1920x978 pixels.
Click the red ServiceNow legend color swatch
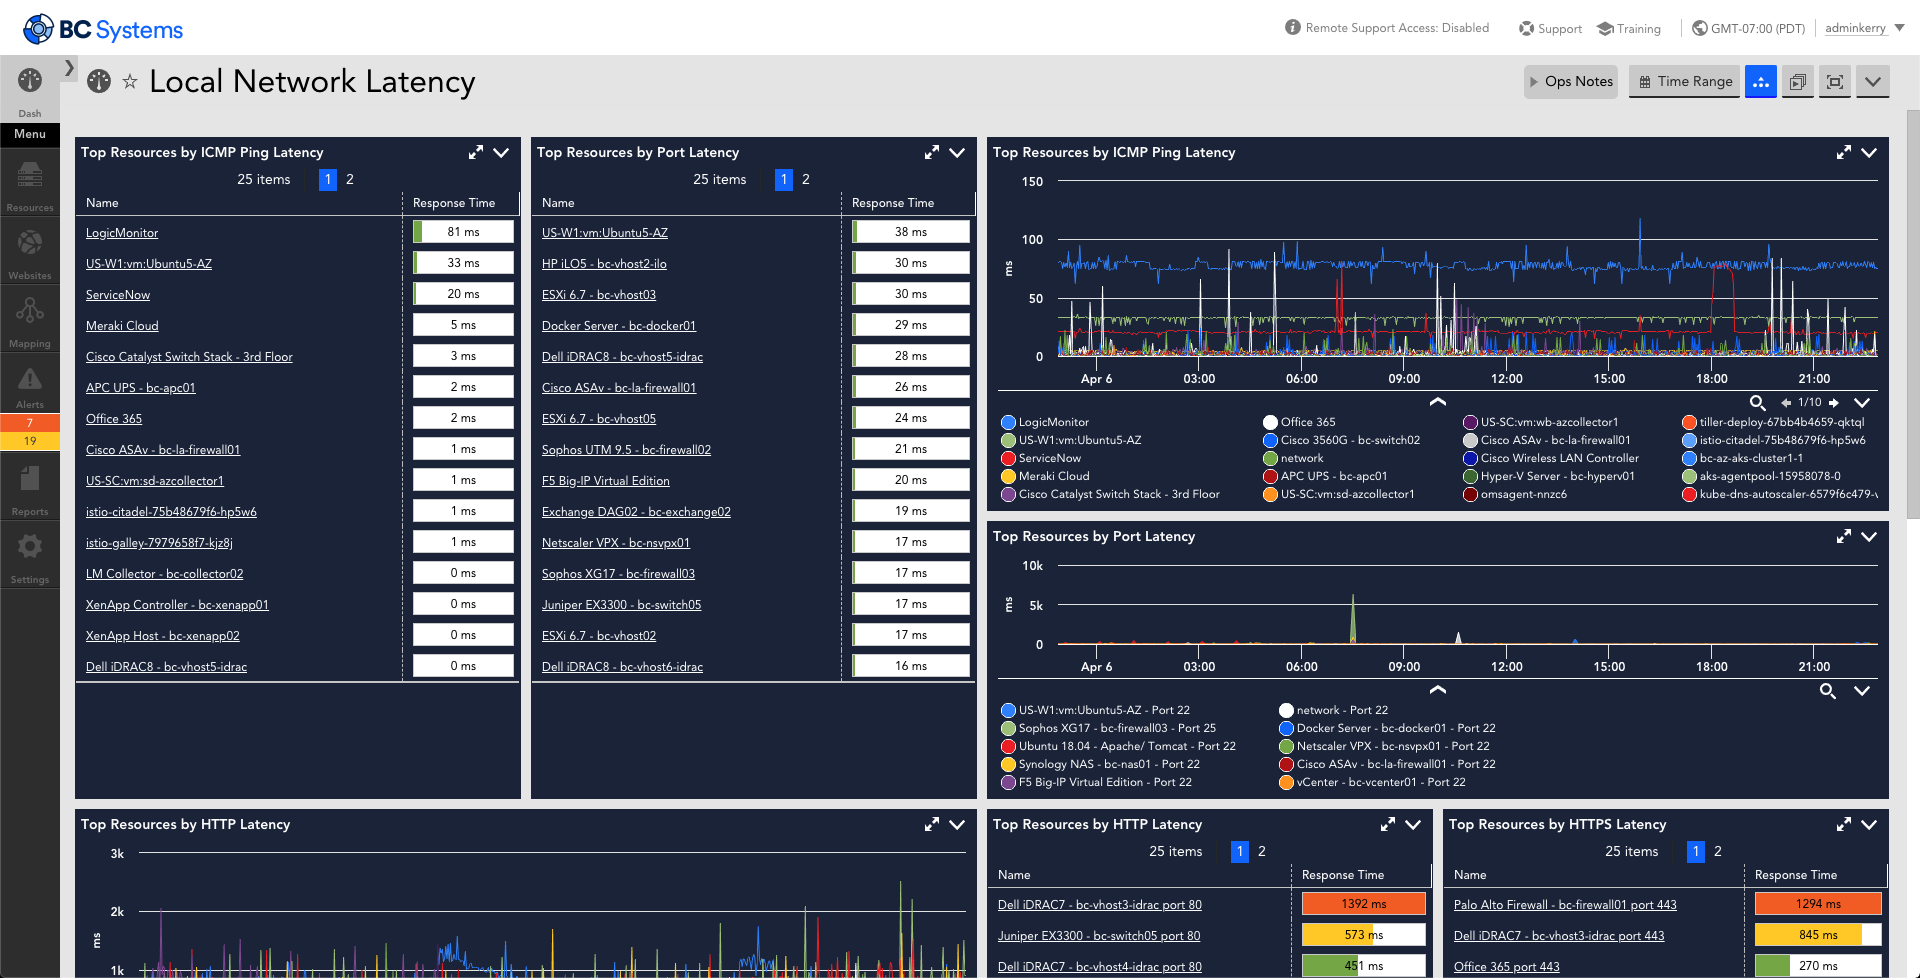[1008, 458]
